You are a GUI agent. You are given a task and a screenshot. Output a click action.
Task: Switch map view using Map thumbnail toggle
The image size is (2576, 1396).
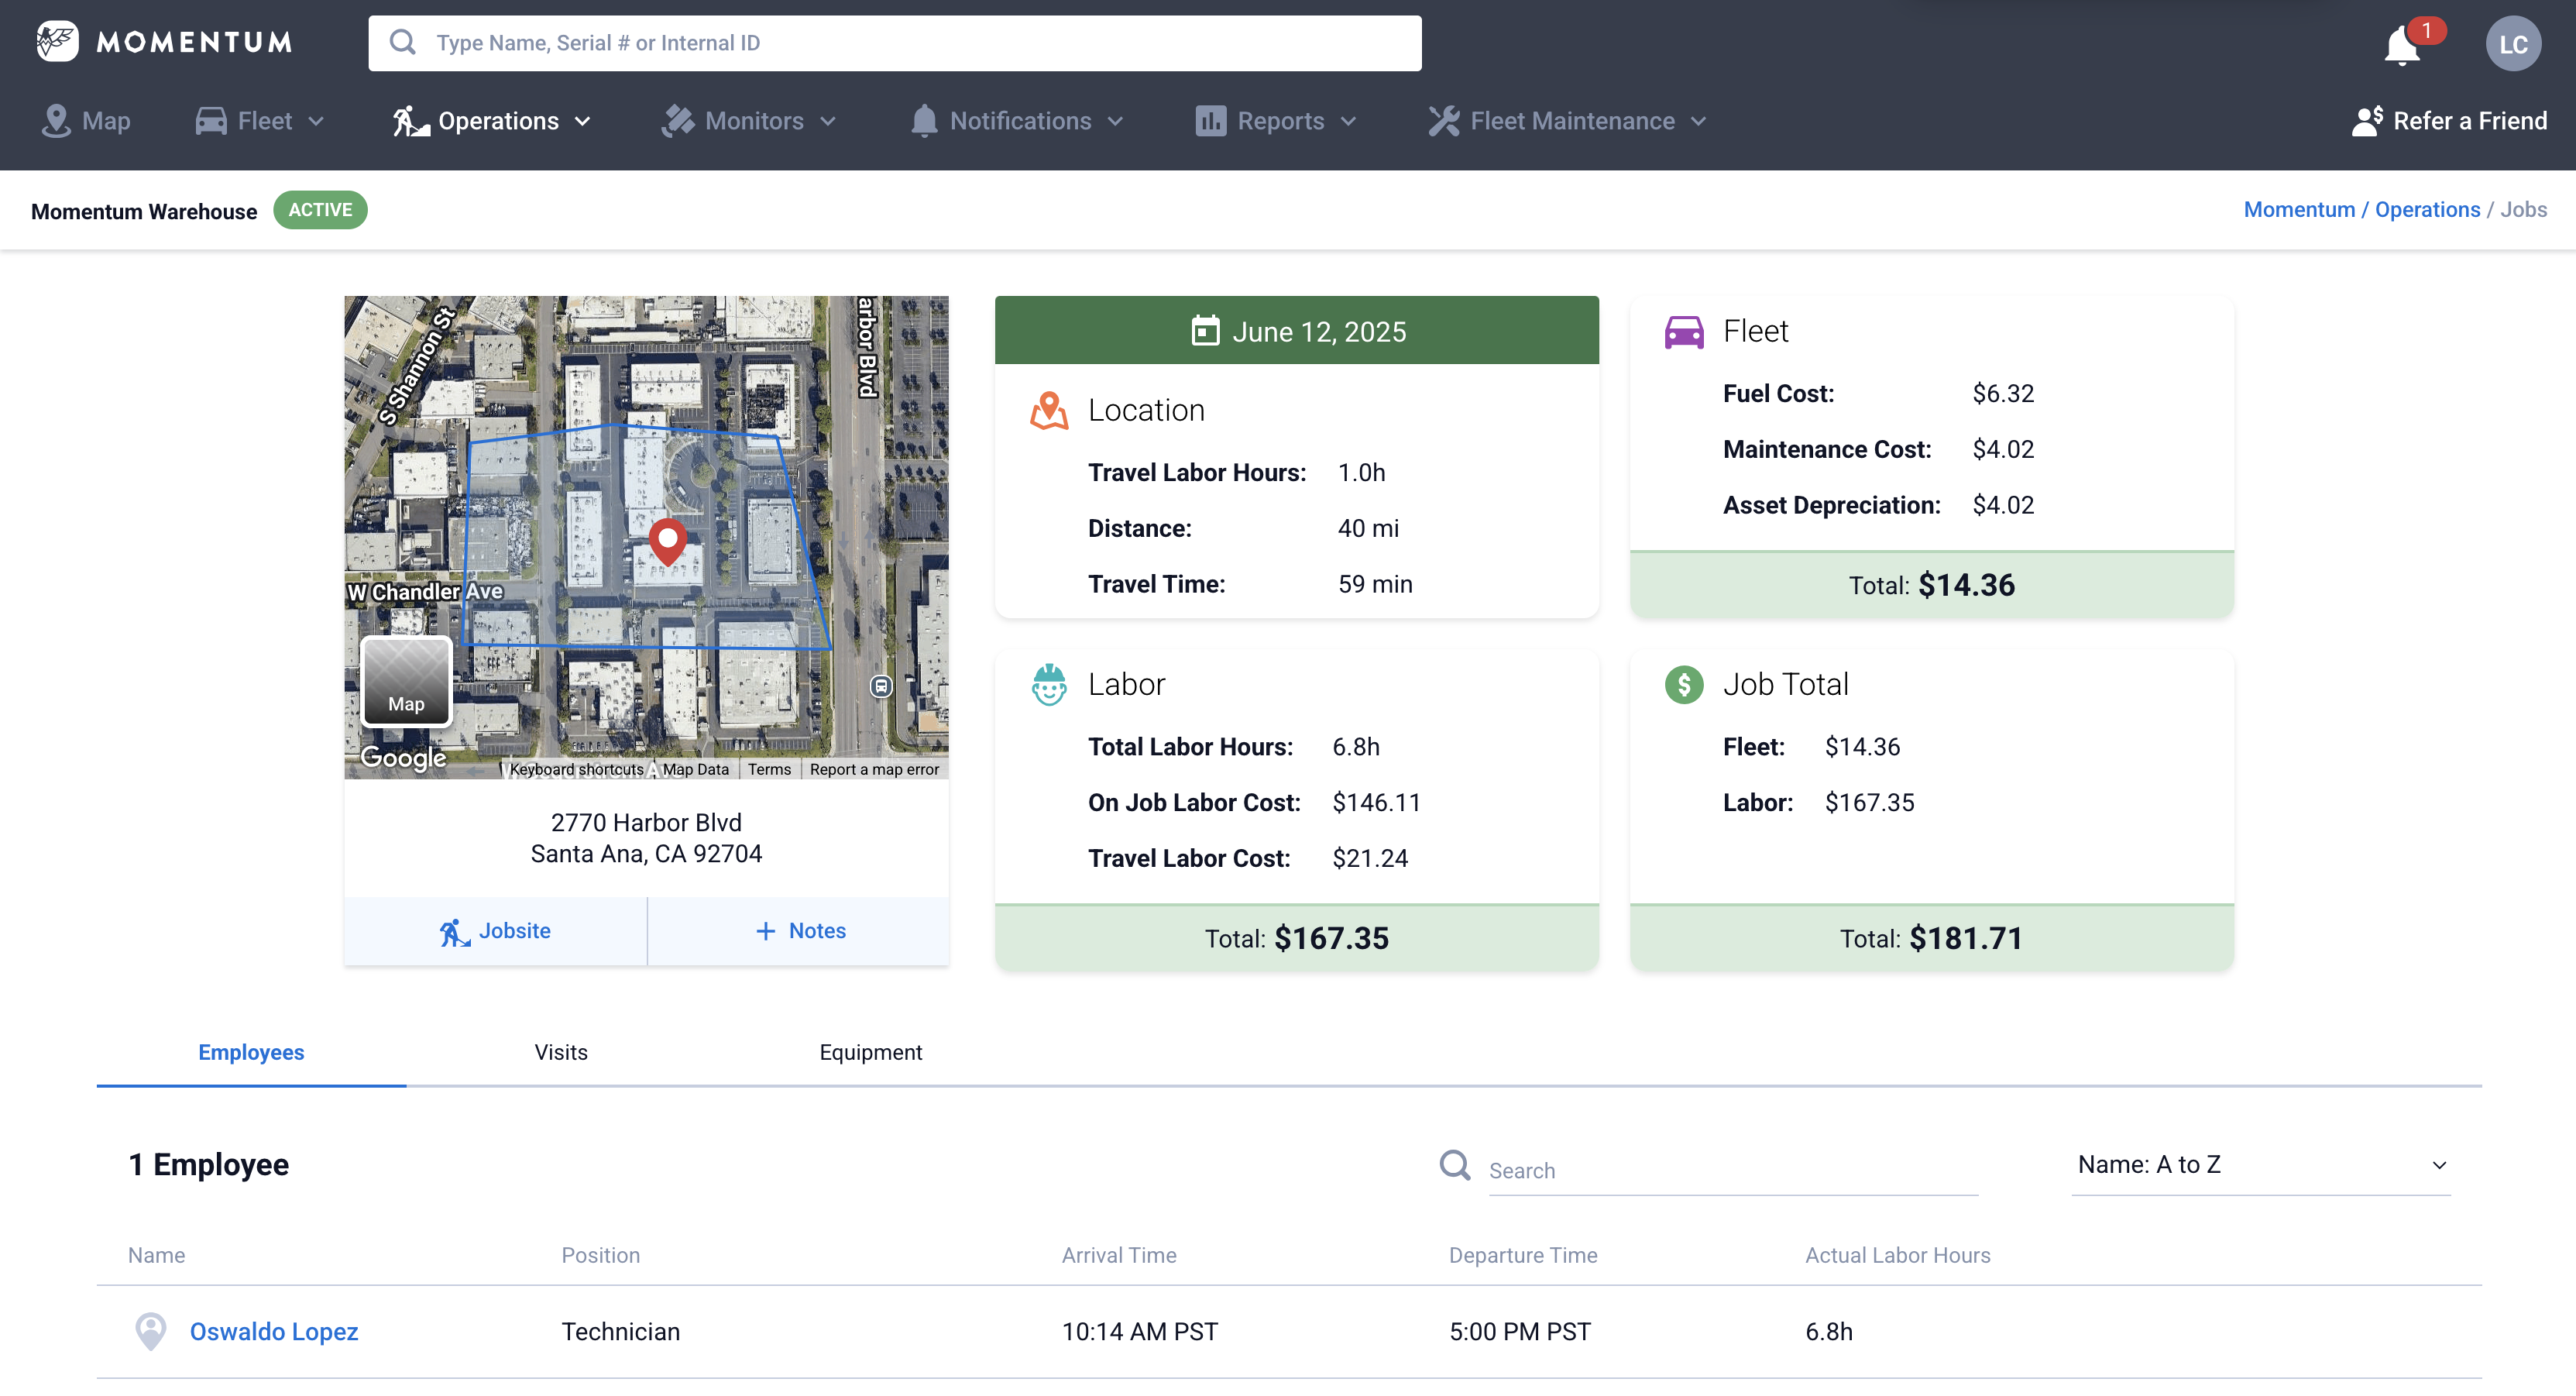406,681
